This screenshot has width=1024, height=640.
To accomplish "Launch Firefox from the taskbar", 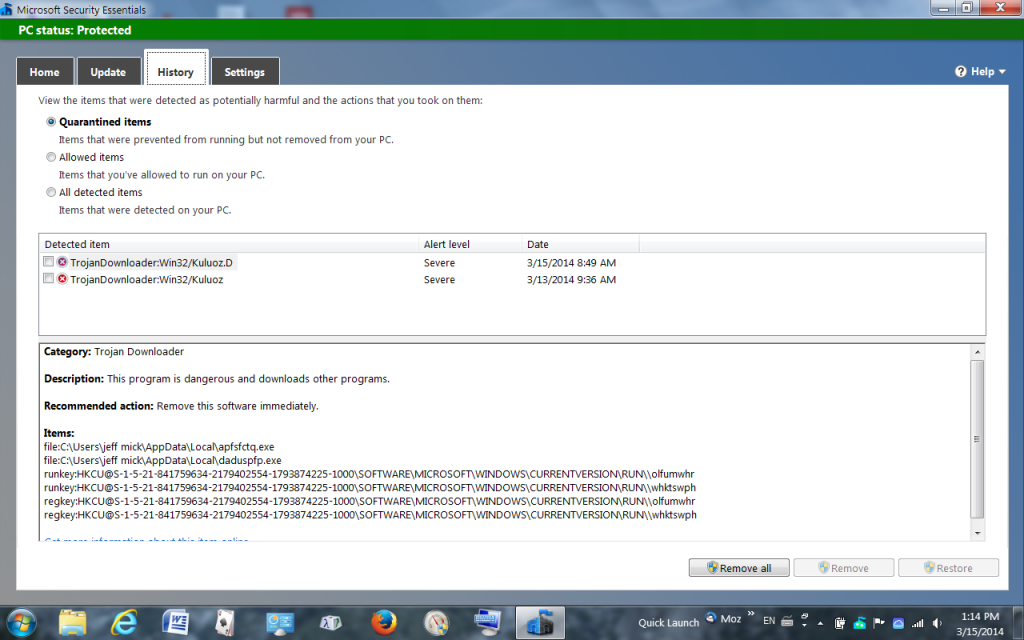I will 383,621.
